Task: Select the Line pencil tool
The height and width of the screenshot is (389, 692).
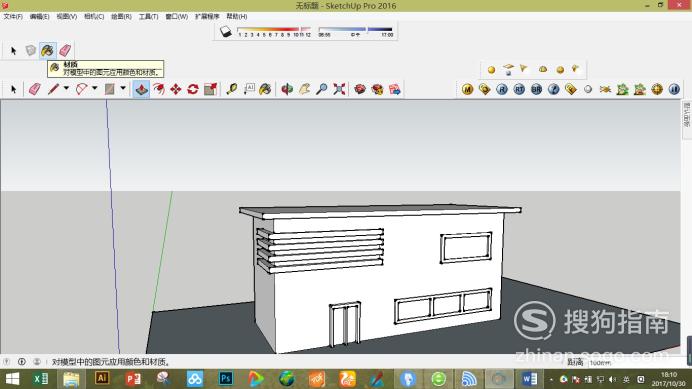Action: click(53, 89)
